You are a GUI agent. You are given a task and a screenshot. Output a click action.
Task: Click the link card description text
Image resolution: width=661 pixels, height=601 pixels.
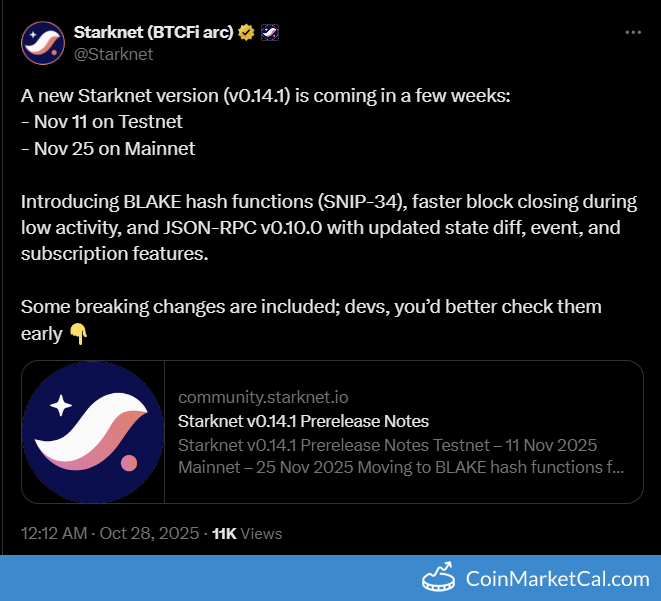(401, 455)
